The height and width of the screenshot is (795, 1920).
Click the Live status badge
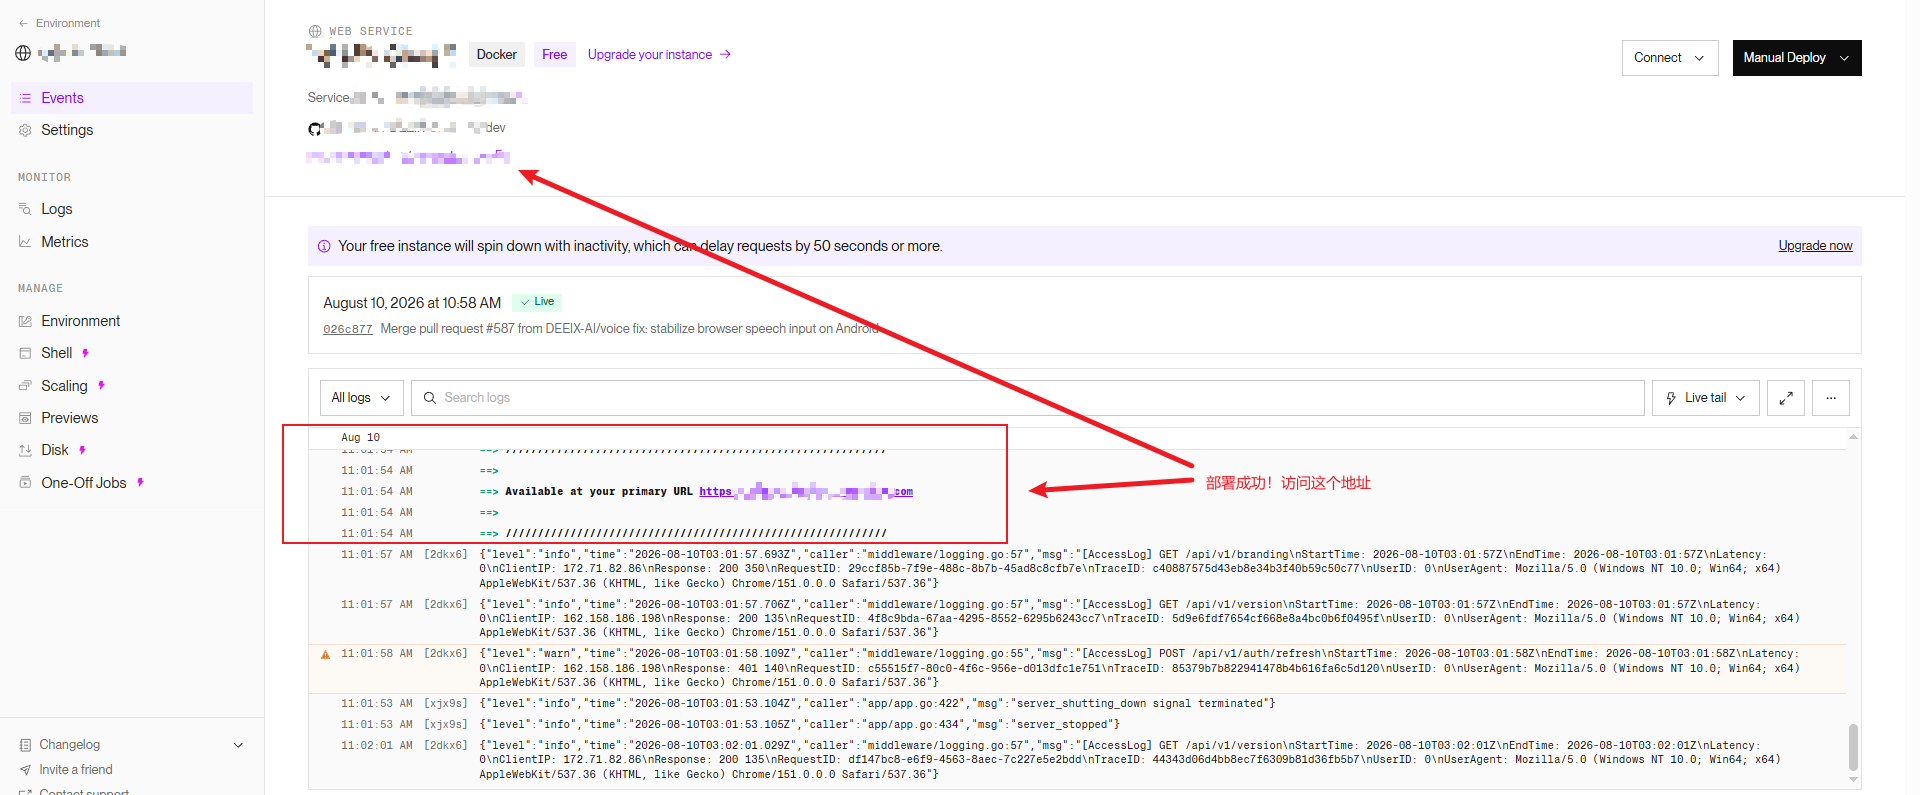click(x=537, y=302)
